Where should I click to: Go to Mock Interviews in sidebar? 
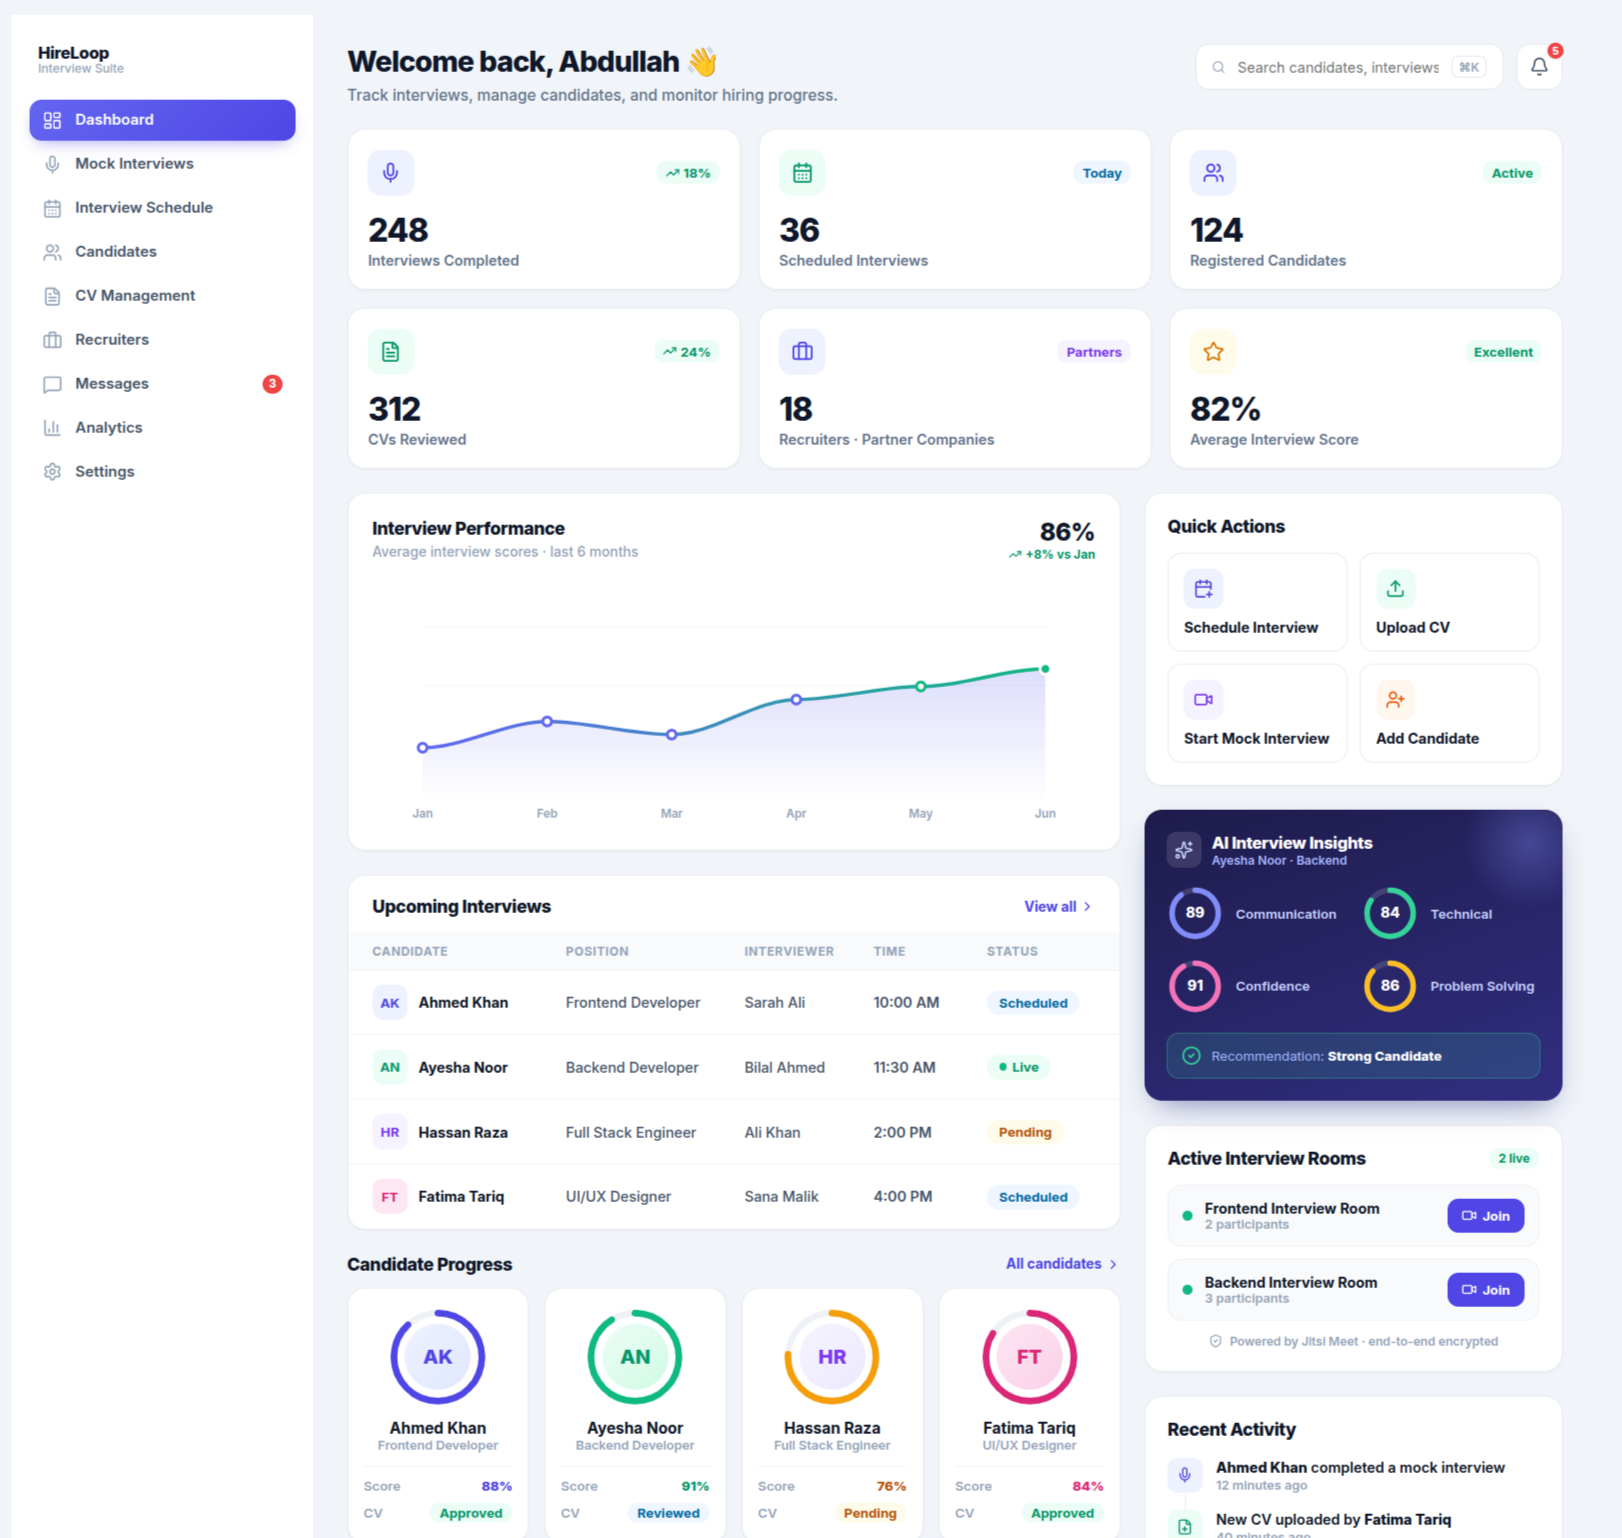point(162,164)
